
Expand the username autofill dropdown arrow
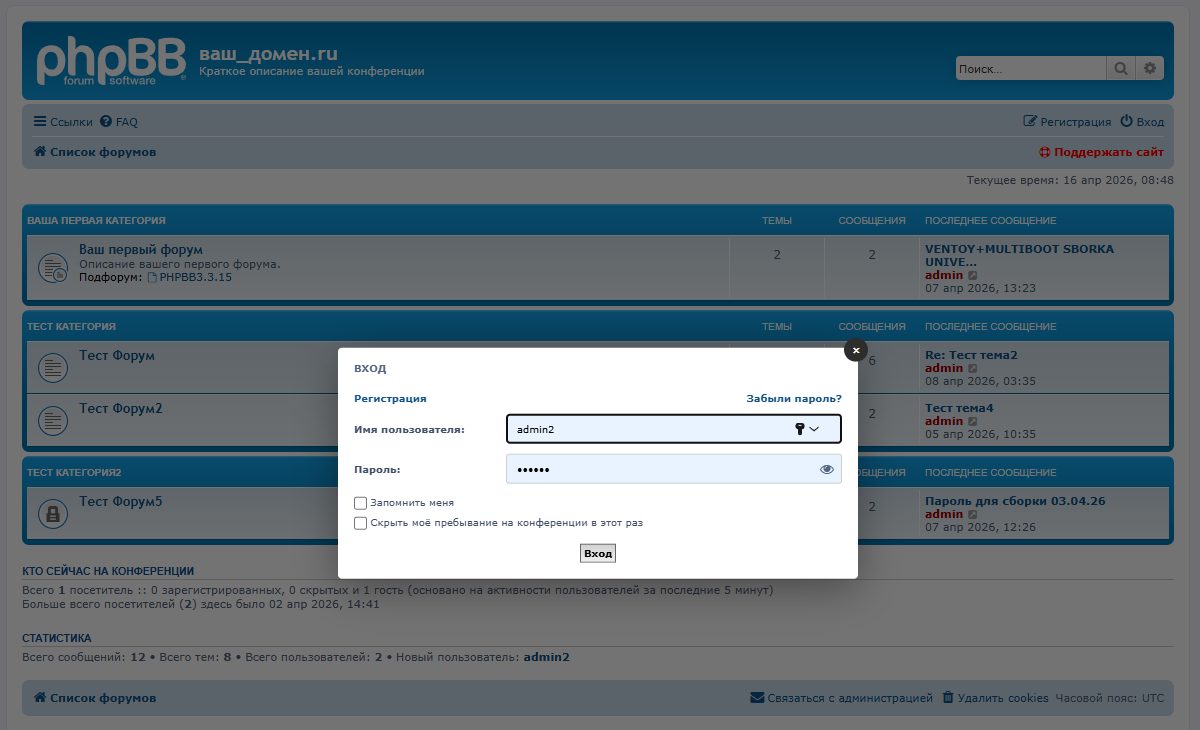pos(815,429)
